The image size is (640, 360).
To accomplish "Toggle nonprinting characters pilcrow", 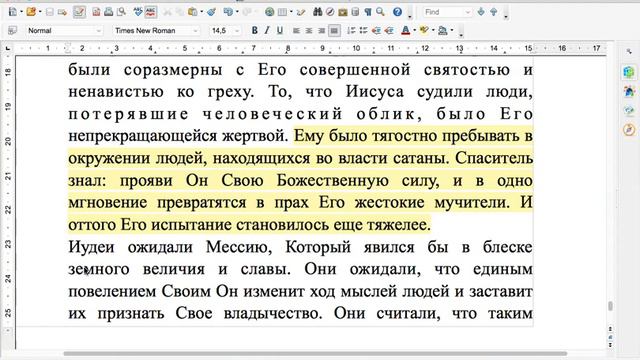I will pos(368,12).
